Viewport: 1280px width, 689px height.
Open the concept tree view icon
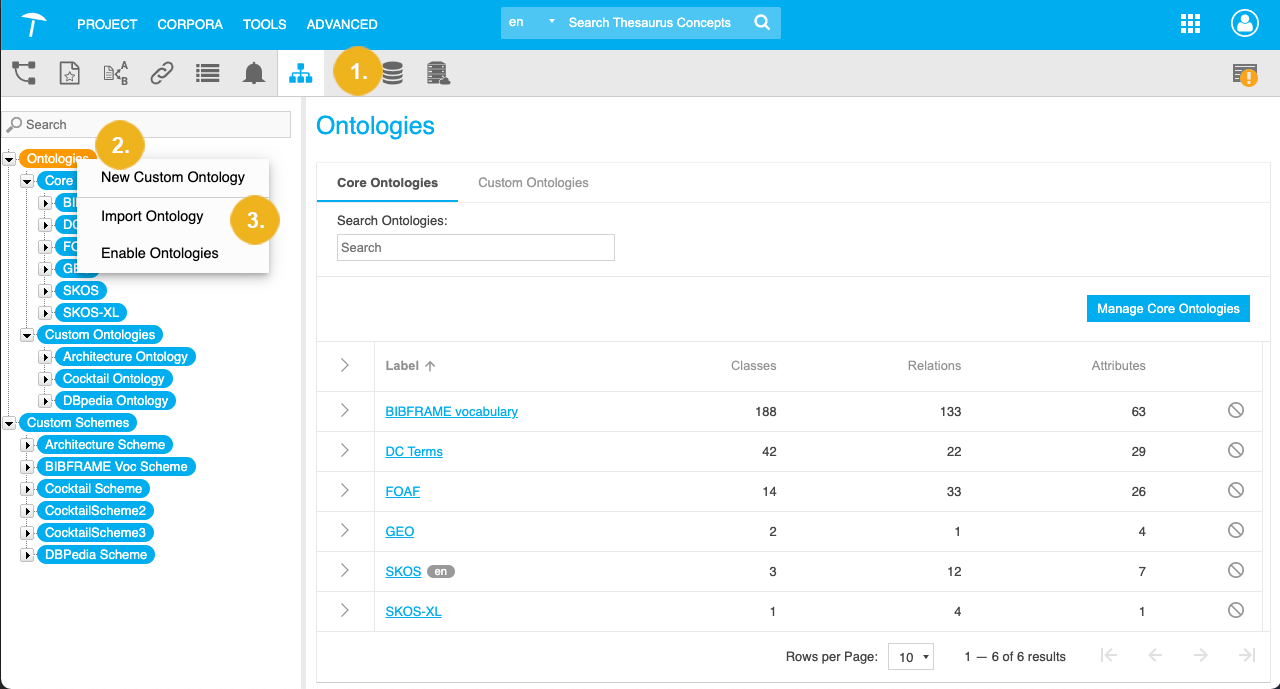pyautogui.click(x=24, y=72)
